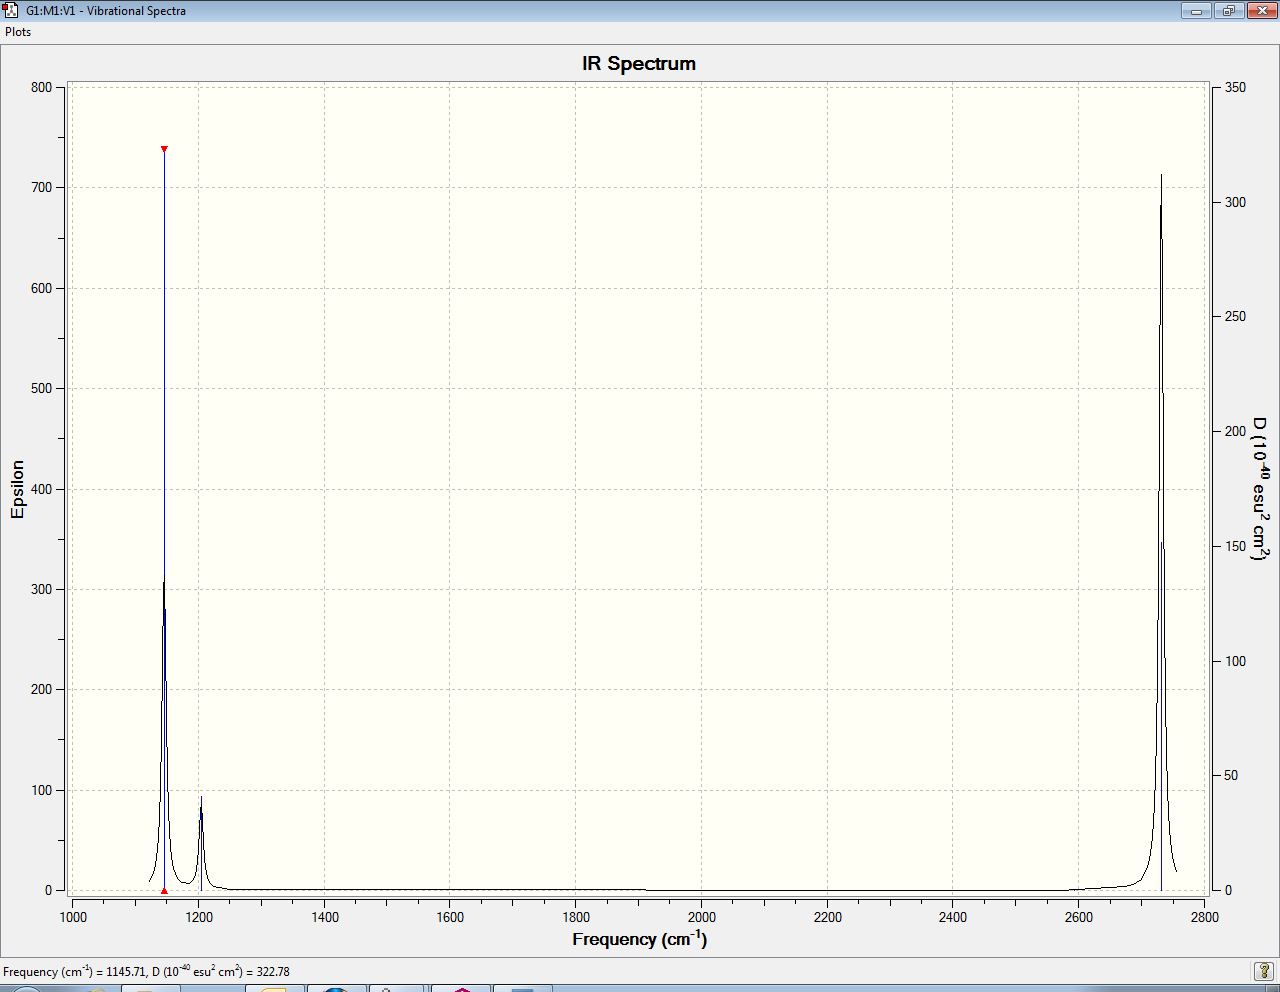Click the "50" D axis tick label

[1232, 775]
